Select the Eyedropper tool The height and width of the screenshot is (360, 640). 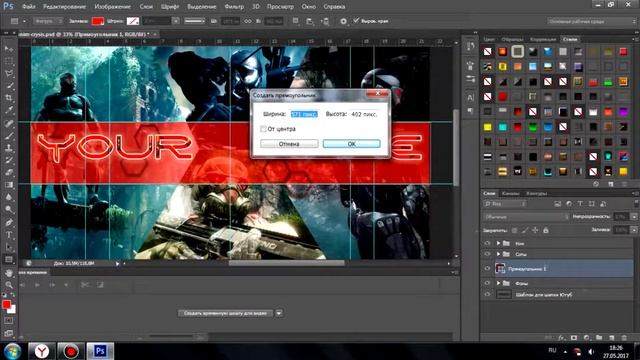pyautogui.click(x=9, y=110)
